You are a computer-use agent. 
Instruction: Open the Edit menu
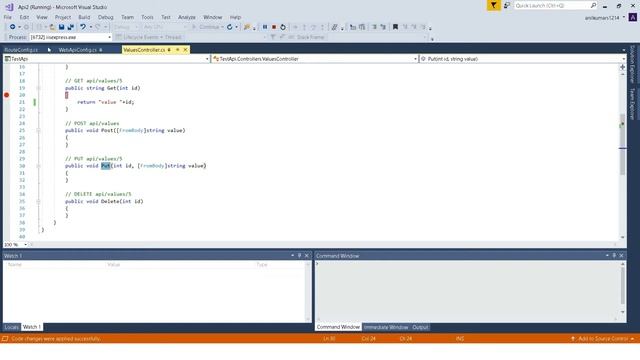coord(24,17)
